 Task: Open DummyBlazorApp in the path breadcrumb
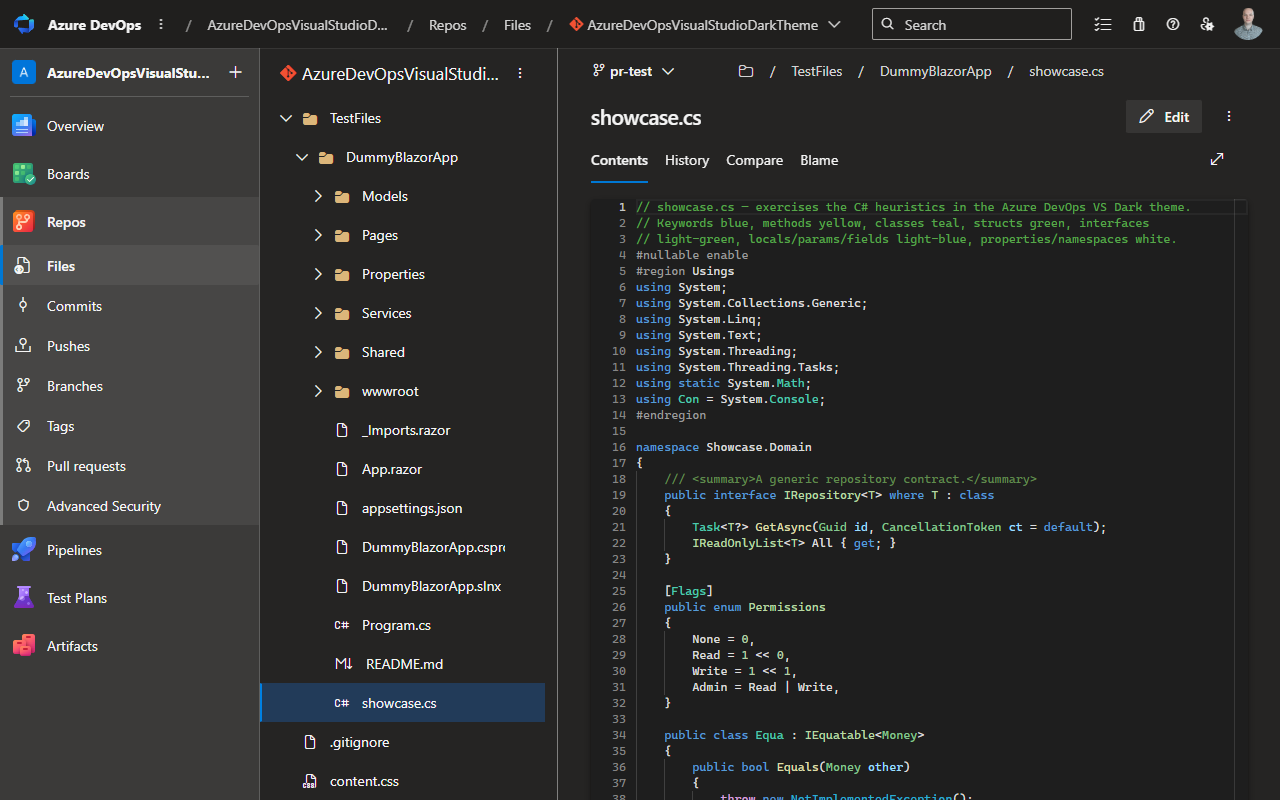(x=936, y=71)
